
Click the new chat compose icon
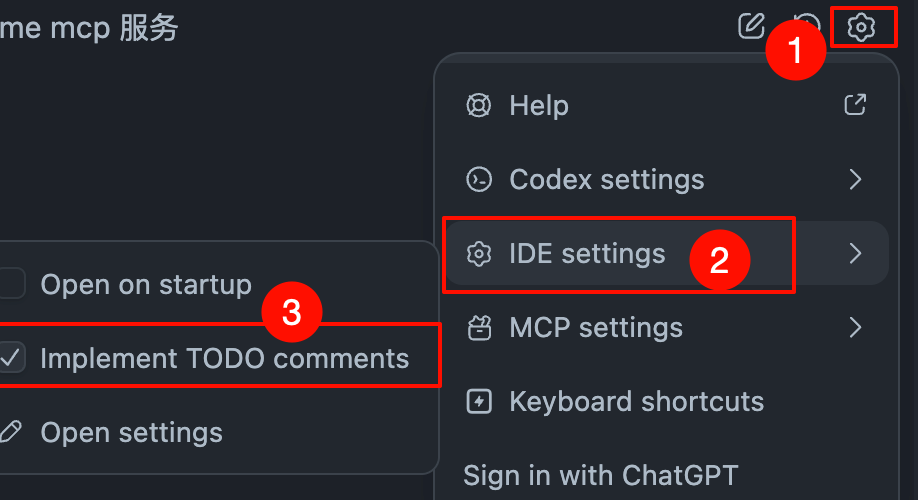click(751, 26)
